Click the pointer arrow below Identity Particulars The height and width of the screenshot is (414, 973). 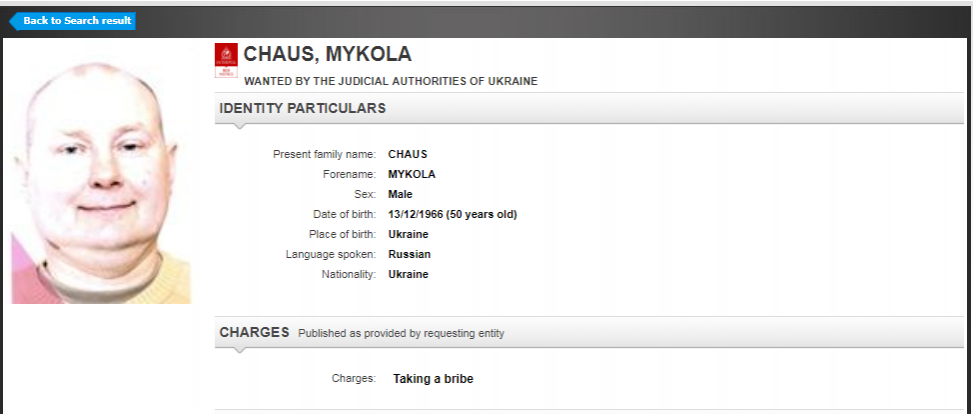239,127
